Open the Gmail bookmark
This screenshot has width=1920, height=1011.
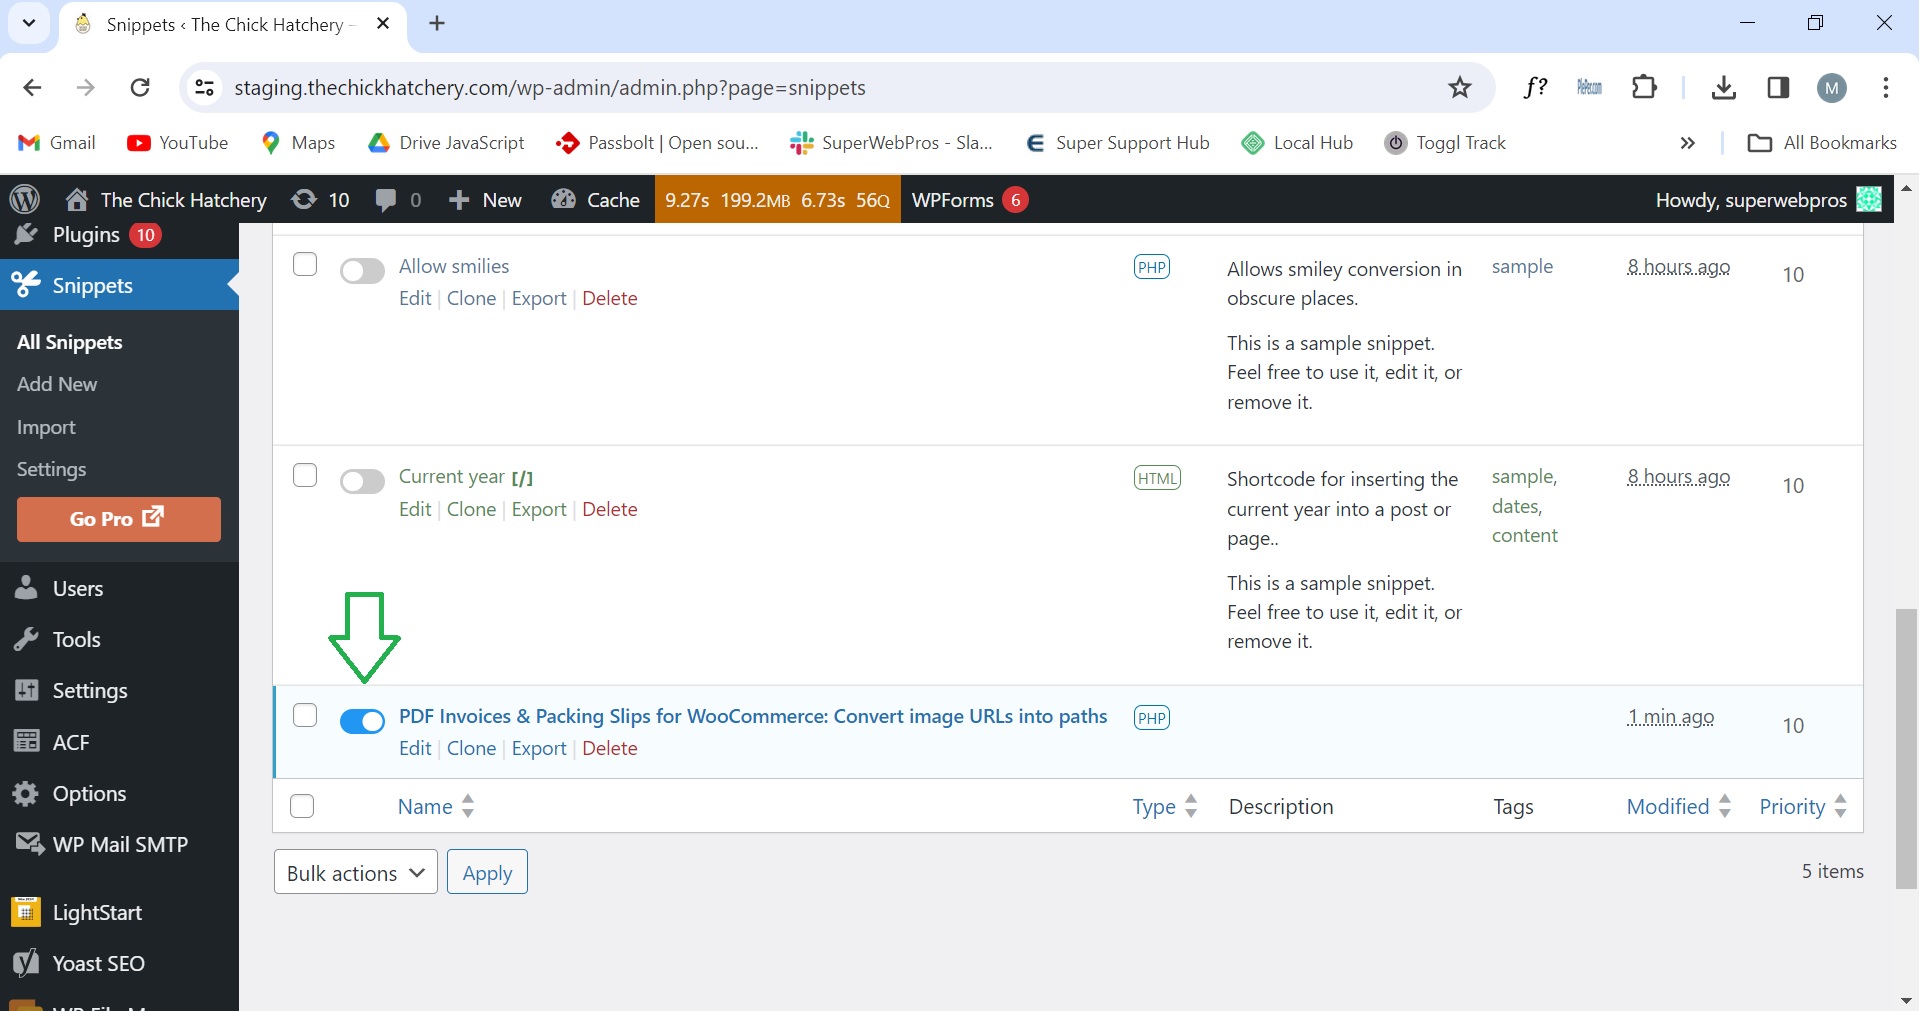[57, 143]
